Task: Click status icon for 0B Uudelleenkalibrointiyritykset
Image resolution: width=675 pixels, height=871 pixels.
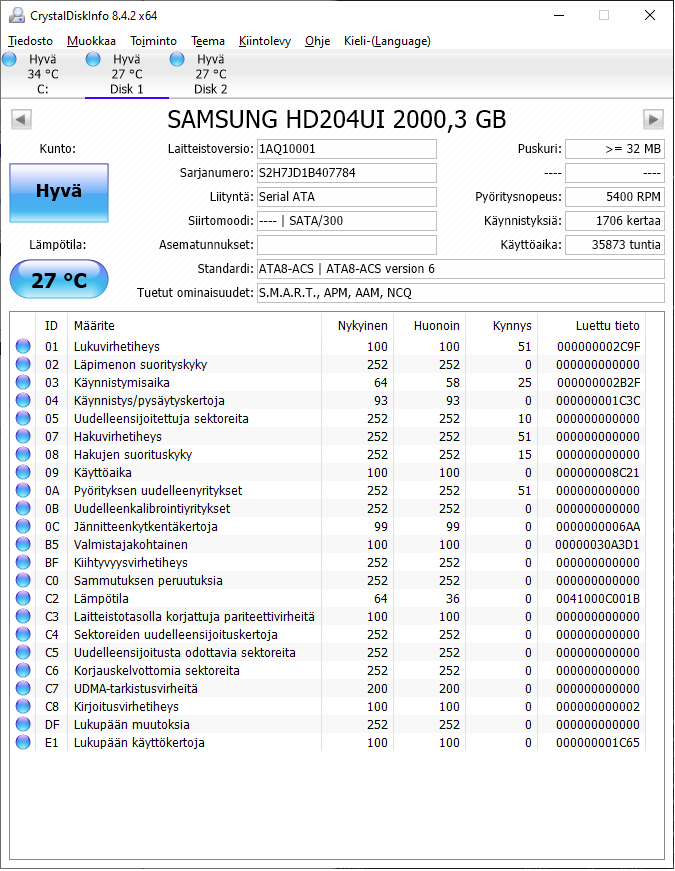Action: [23, 508]
